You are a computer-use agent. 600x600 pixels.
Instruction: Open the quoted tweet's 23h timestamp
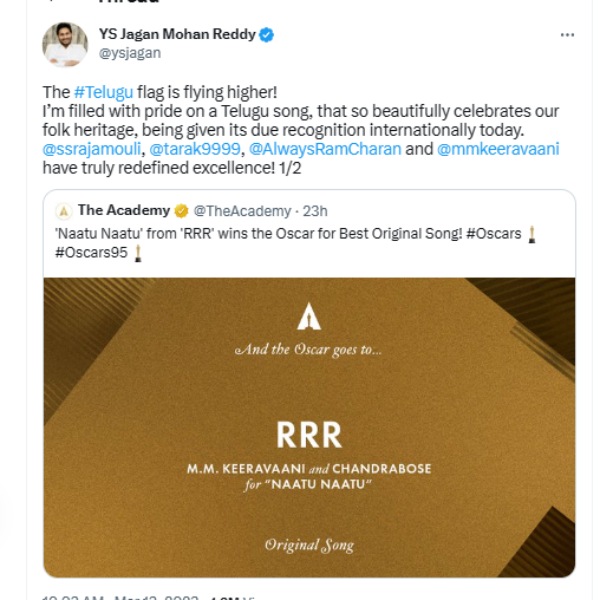click(314, 211)
